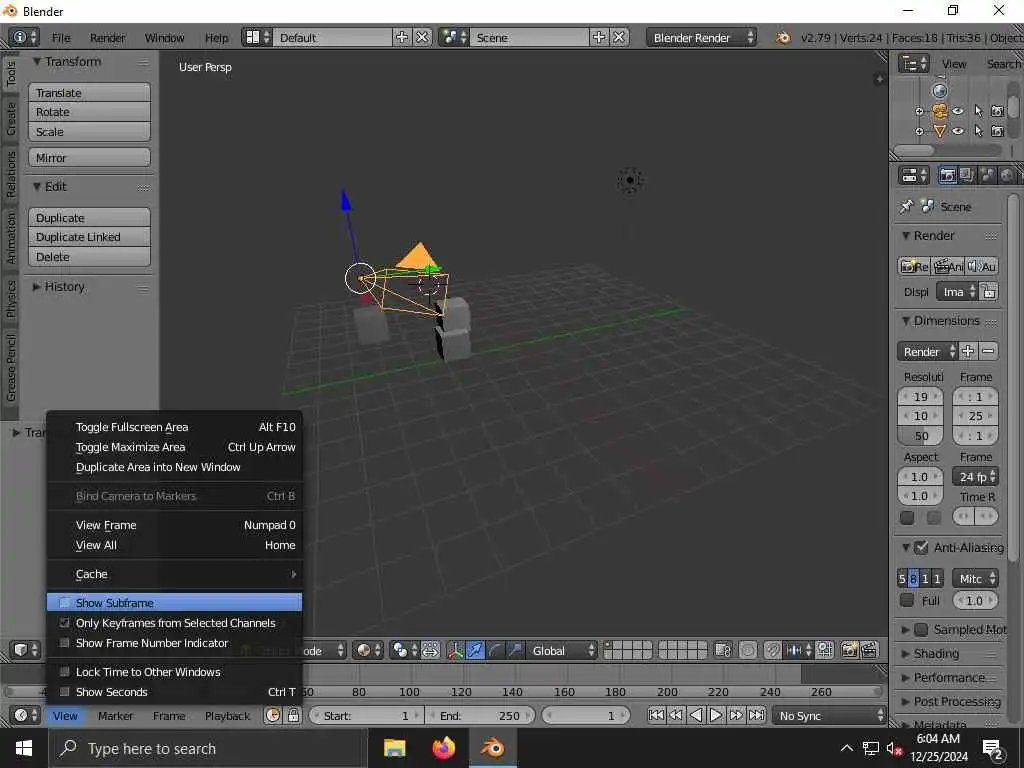Click the End frame 250 field
This screenshot has height=768, width=1024.
click(480, 716)
